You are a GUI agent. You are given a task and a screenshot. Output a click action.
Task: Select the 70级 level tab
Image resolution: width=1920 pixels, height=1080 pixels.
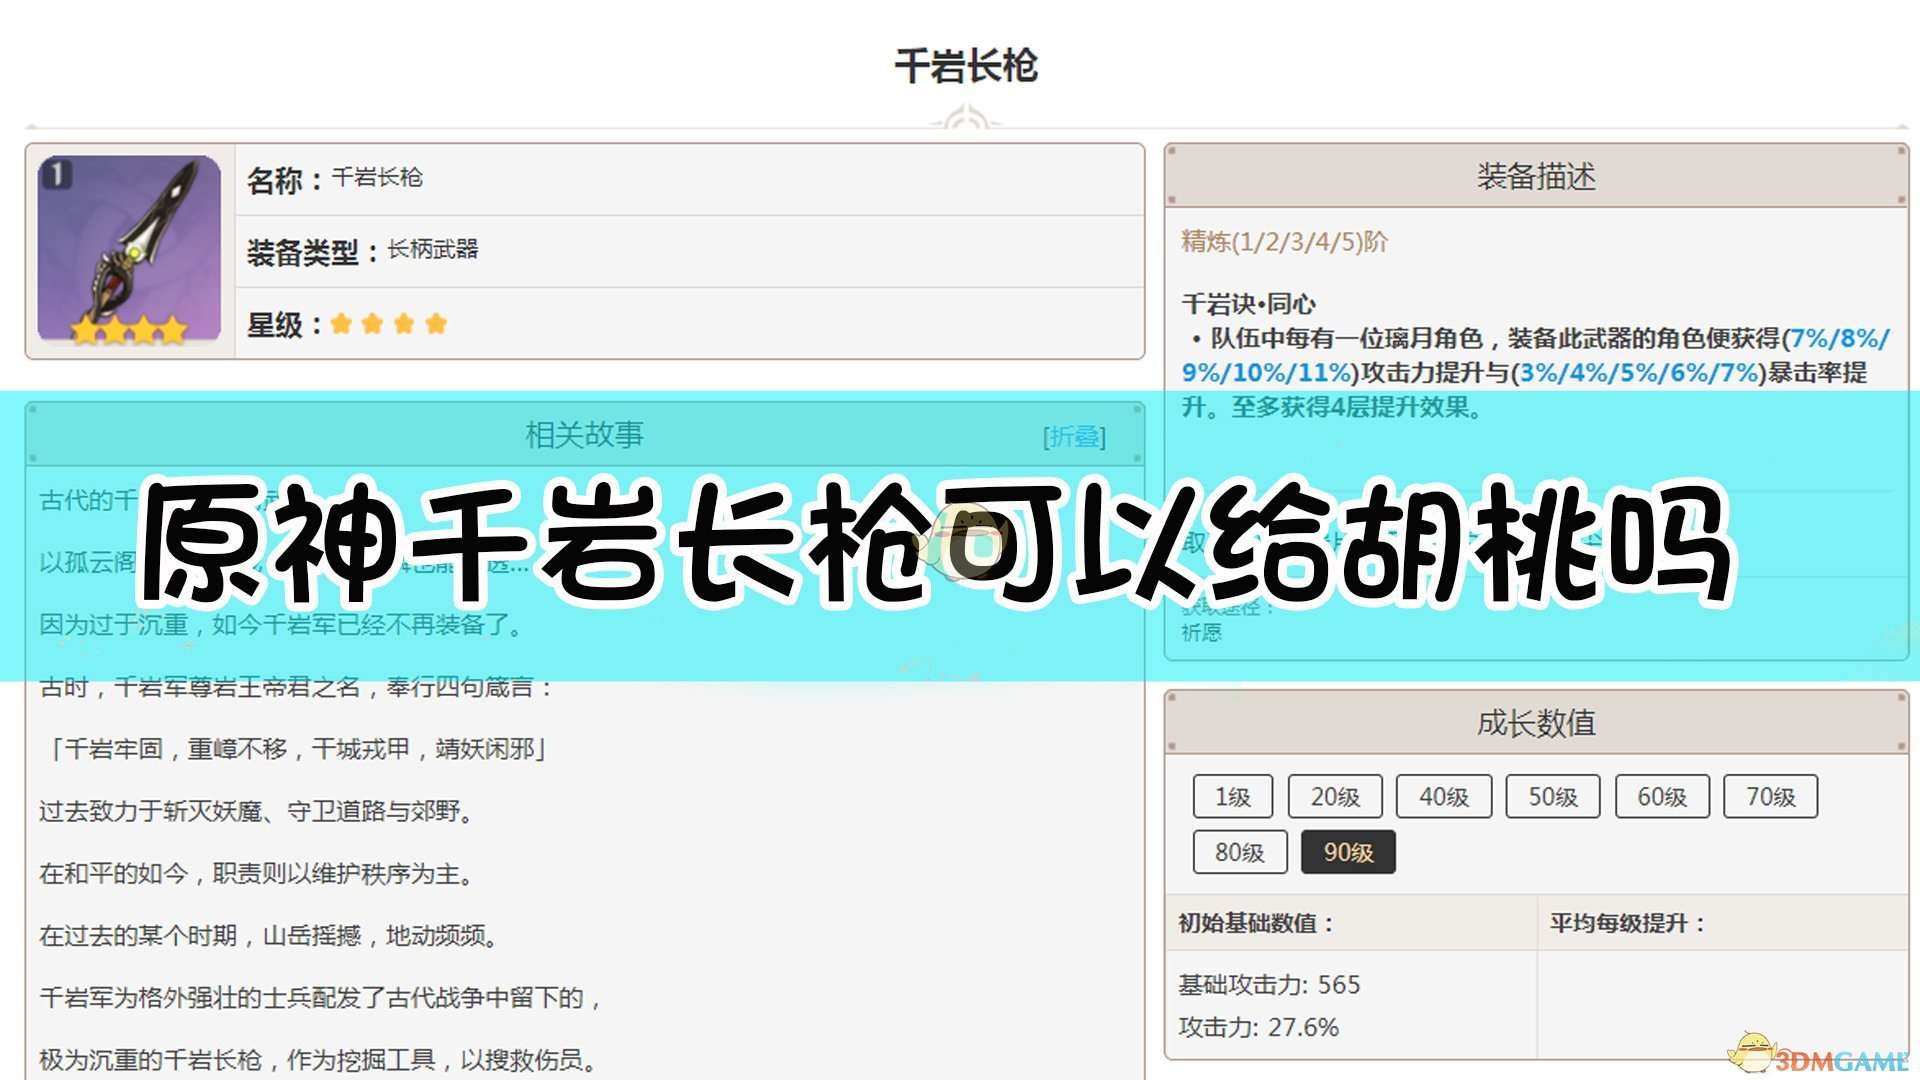pos(1770,796)
